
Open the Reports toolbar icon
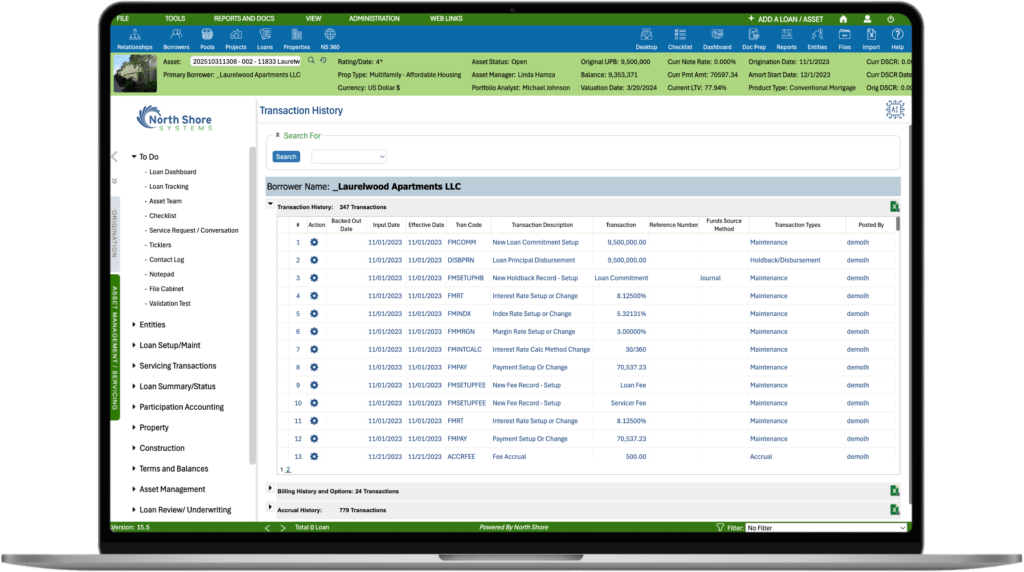[786, 39]
